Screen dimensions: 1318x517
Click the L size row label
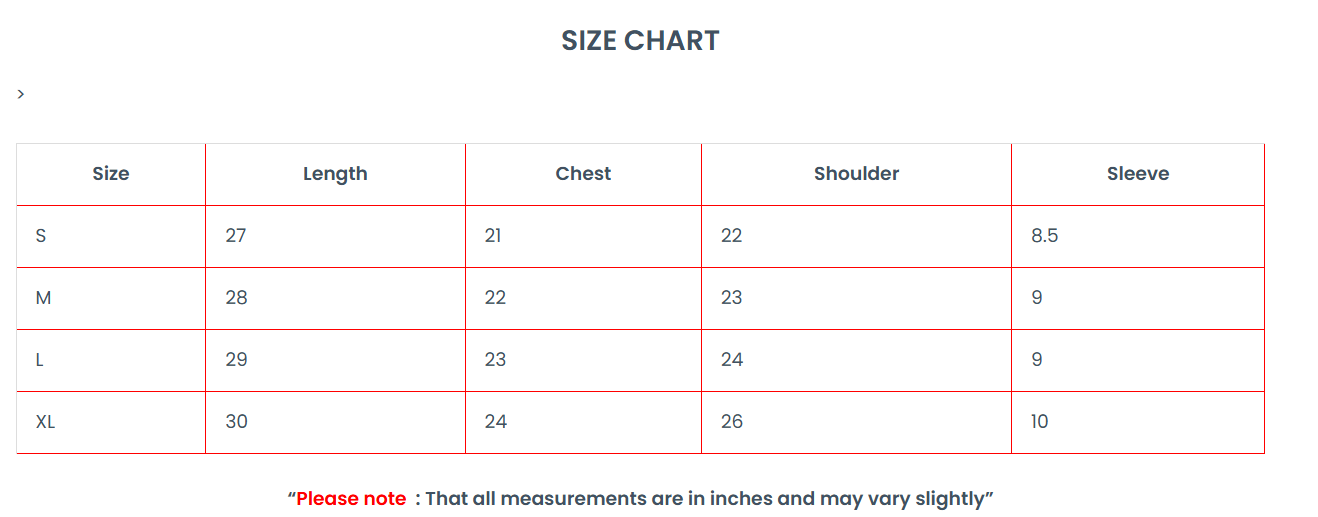coord(40,360)
